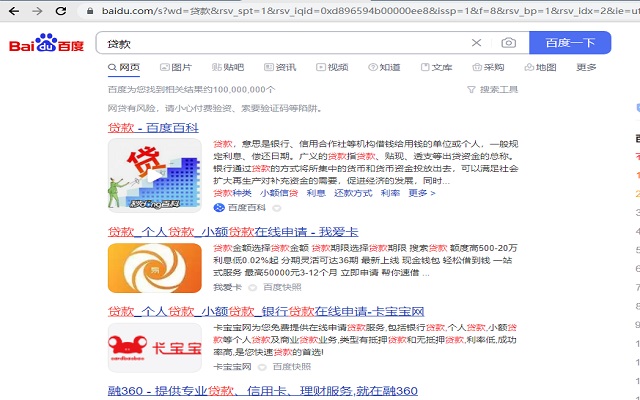Screen dimensions: 640x400
Task: Click the 卡宝宝网 source label
Action: (x=232, y=367)
